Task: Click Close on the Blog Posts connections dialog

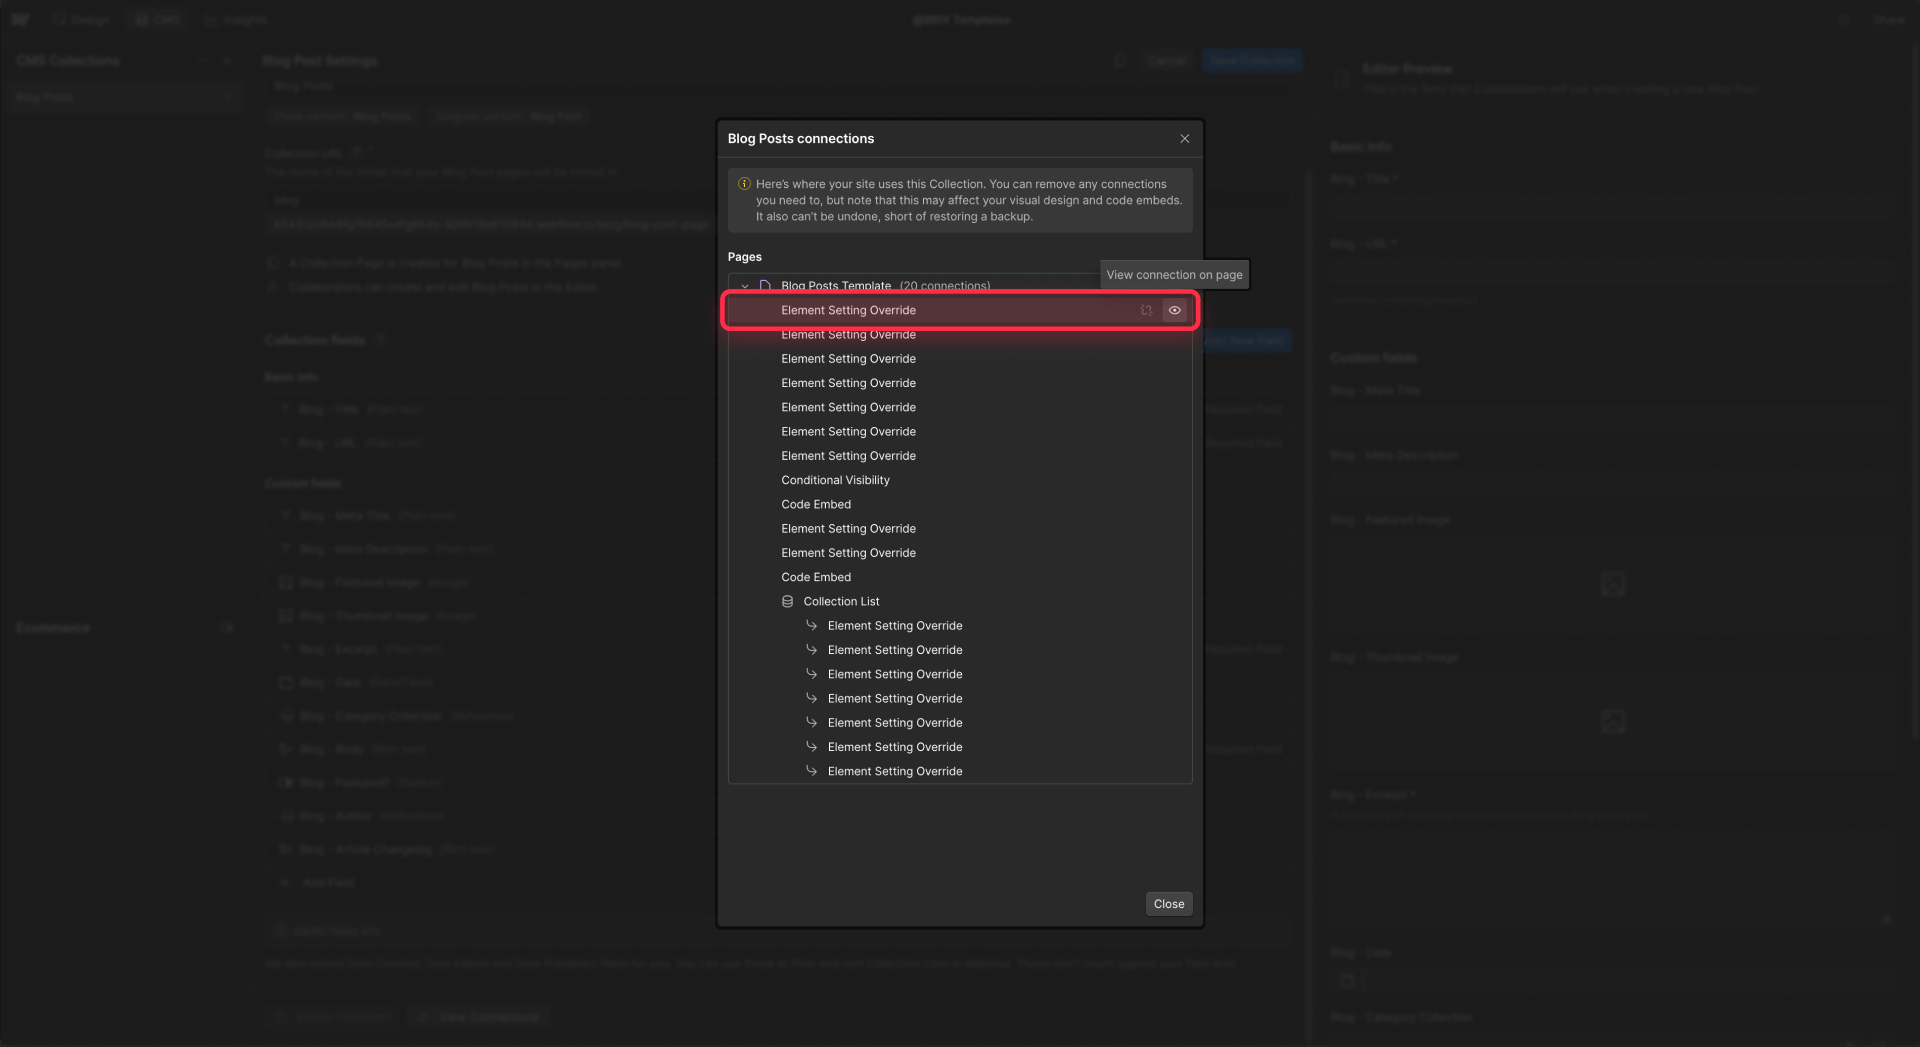Action: tap(1168, 903)
